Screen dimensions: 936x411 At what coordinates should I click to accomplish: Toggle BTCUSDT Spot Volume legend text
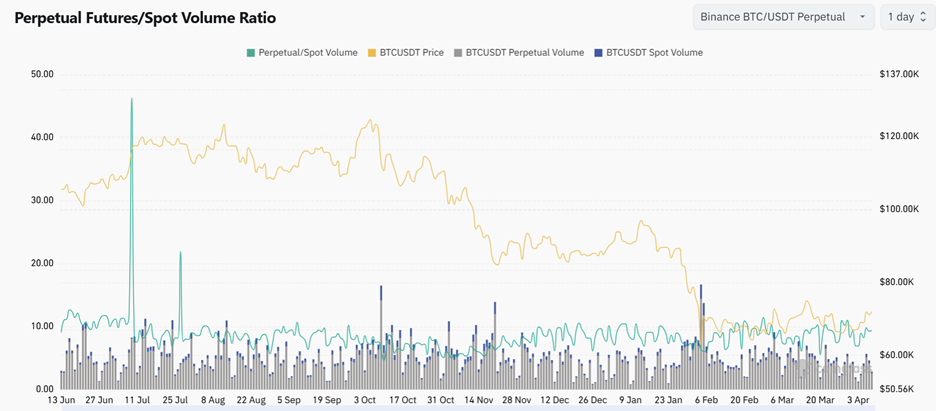(x=655, y=52)
